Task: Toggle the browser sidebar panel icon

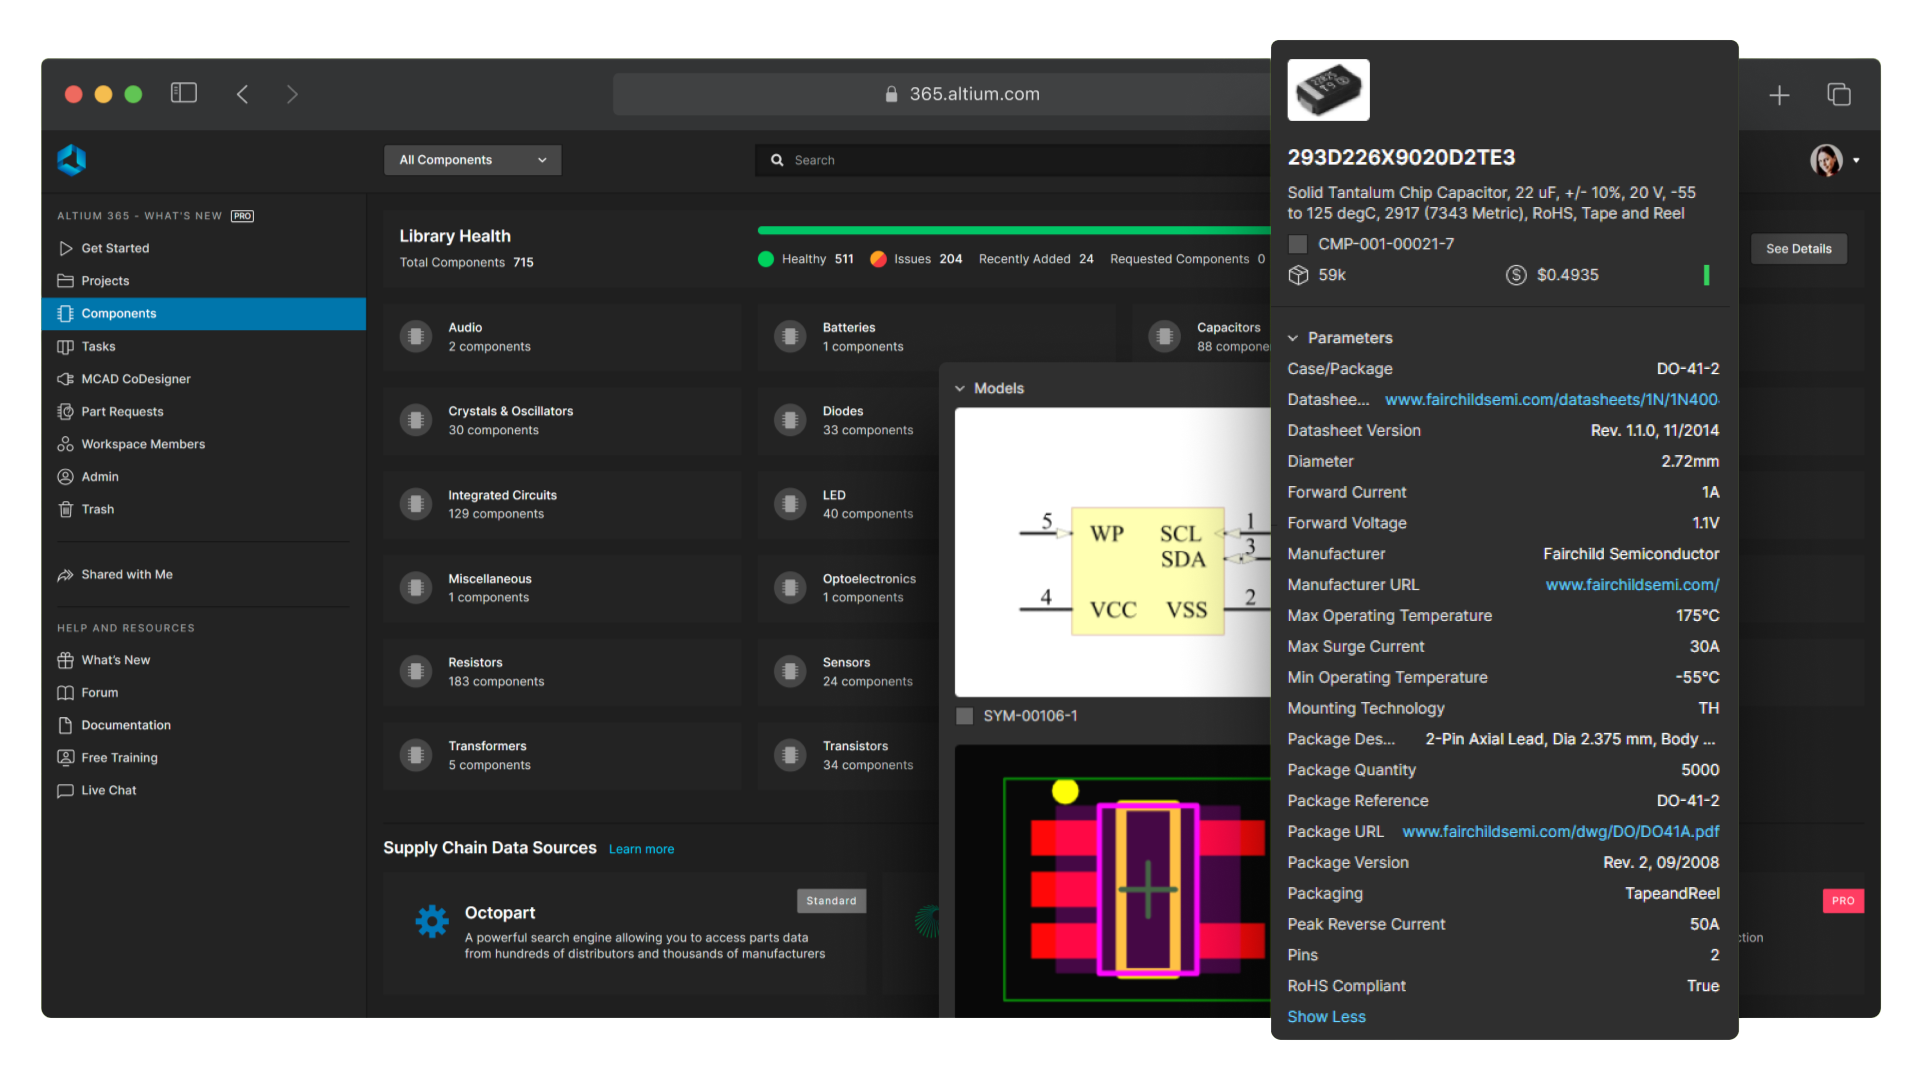Action: click(184, 93)
